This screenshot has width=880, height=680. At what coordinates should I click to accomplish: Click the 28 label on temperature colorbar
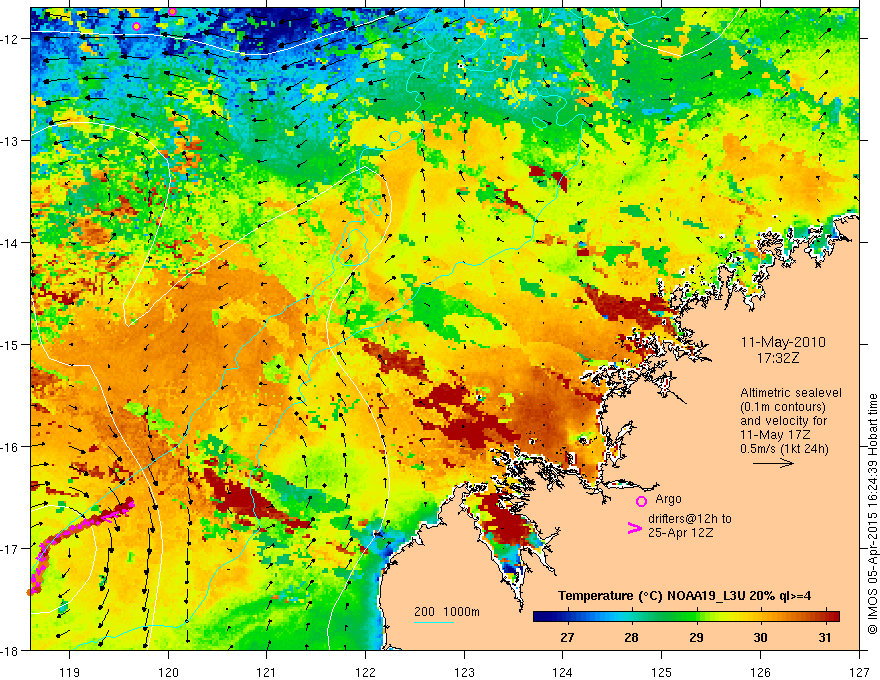pyautogui.click(x=631, y=637)
